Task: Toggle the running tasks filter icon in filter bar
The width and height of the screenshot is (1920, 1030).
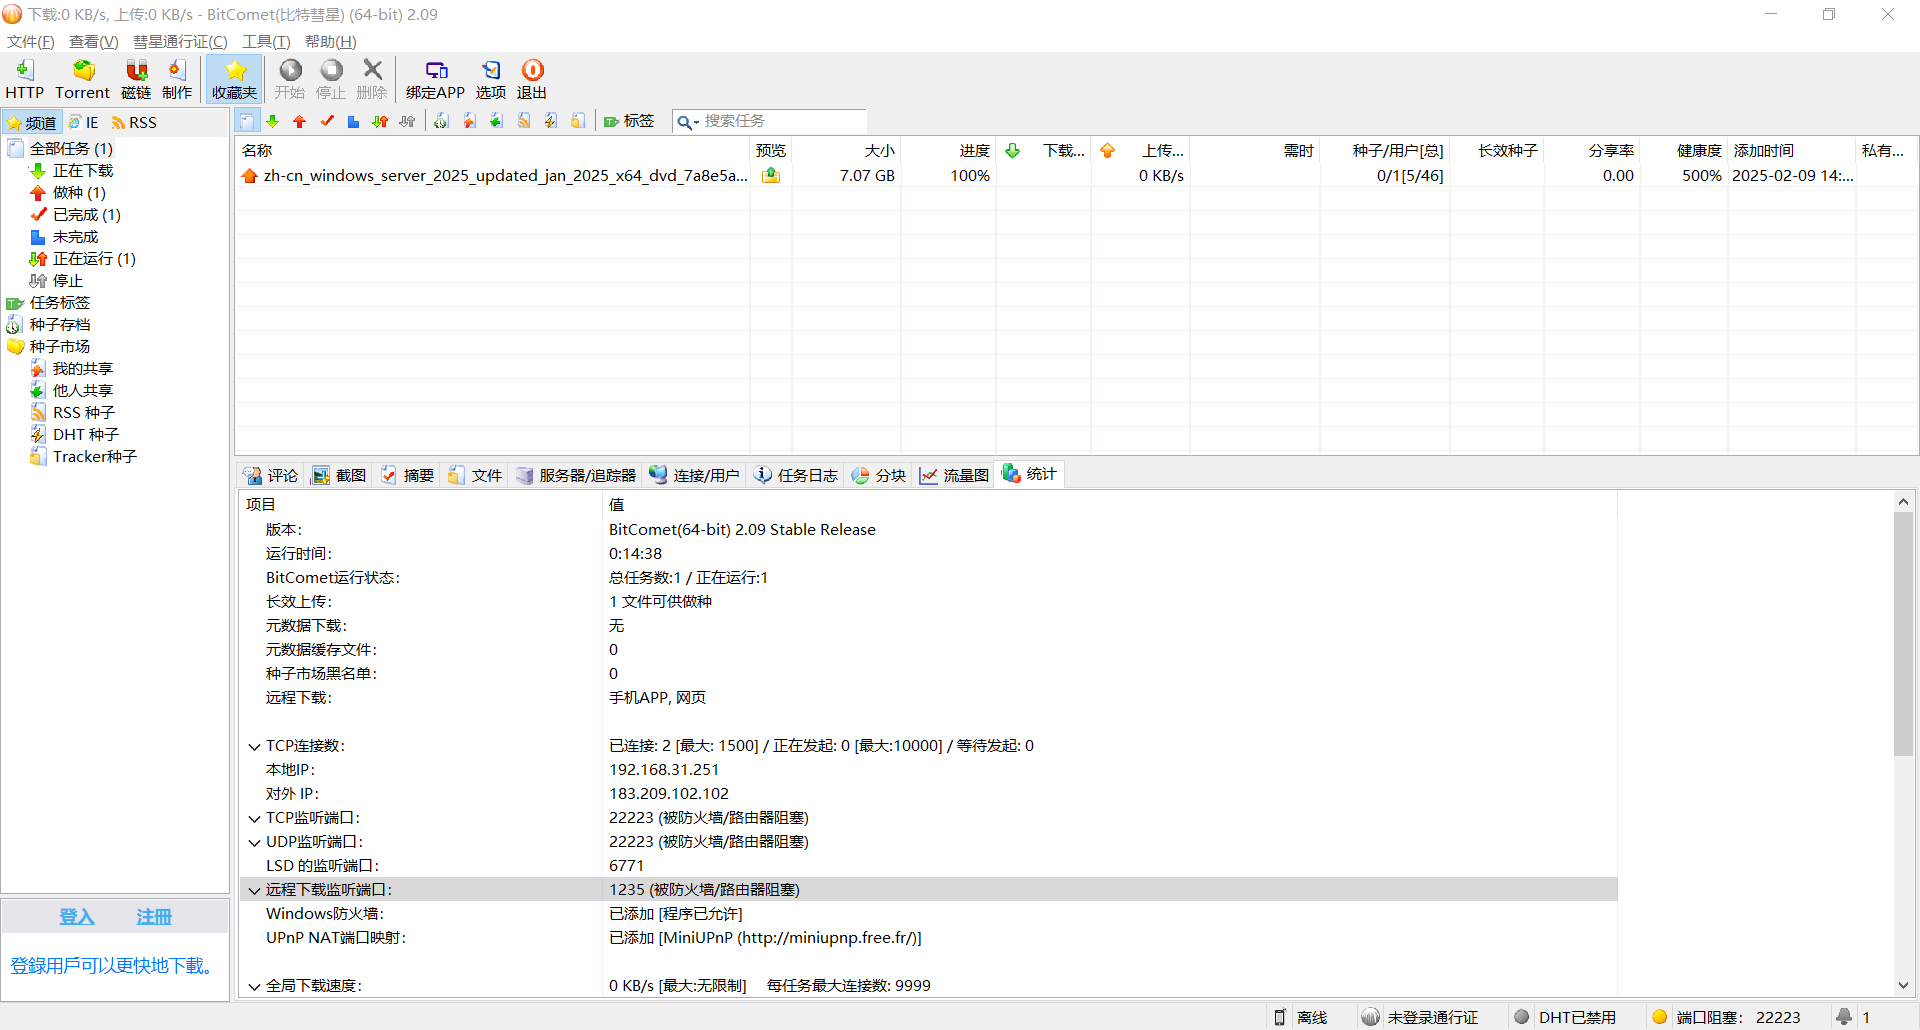Action: click(380, 121)
